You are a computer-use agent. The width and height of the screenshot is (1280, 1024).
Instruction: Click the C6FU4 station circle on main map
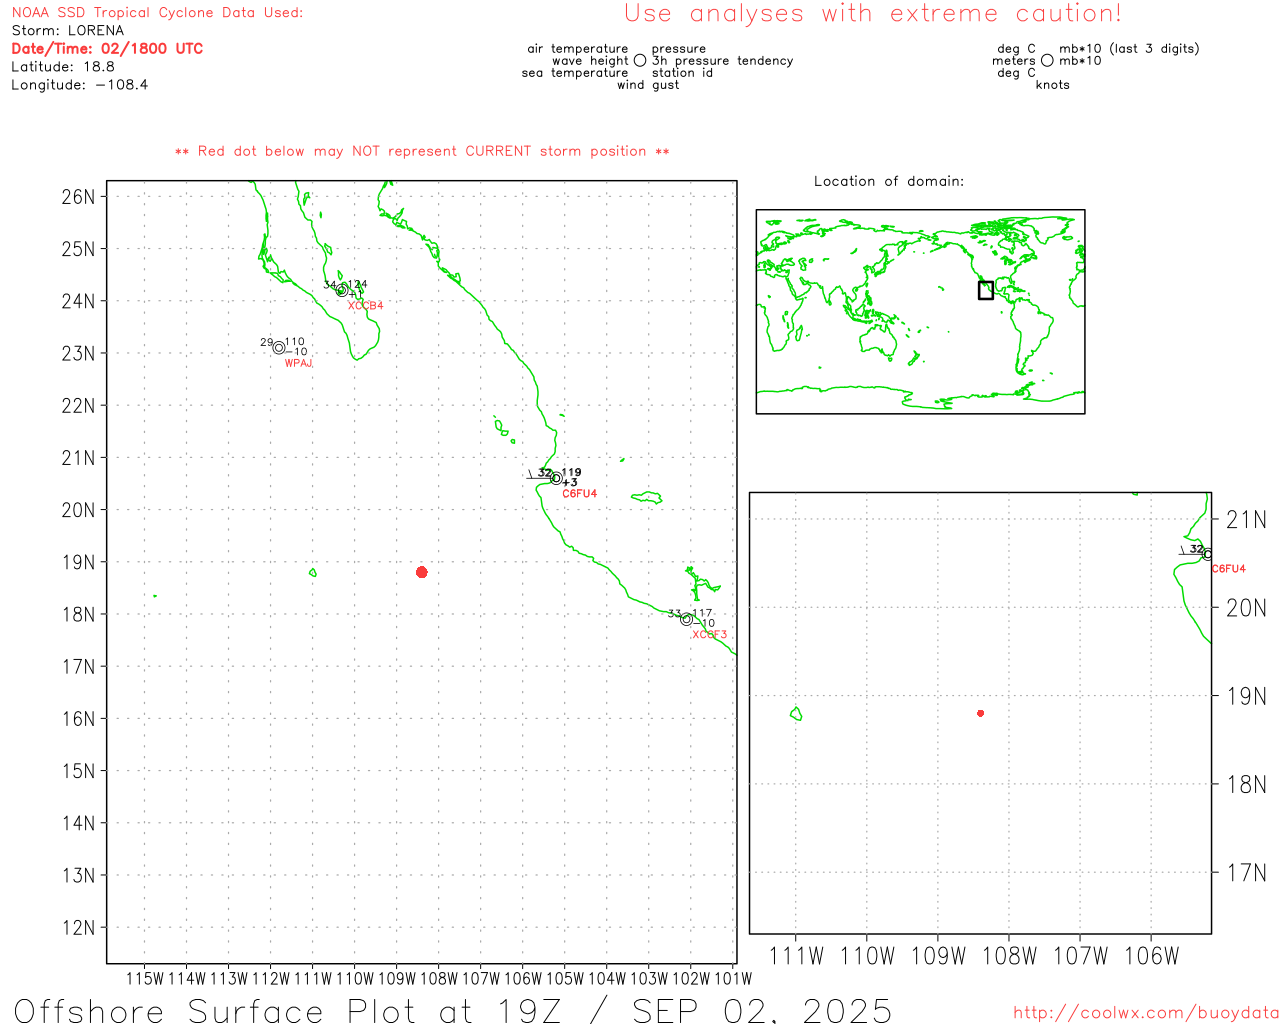[x=556, y=478]
